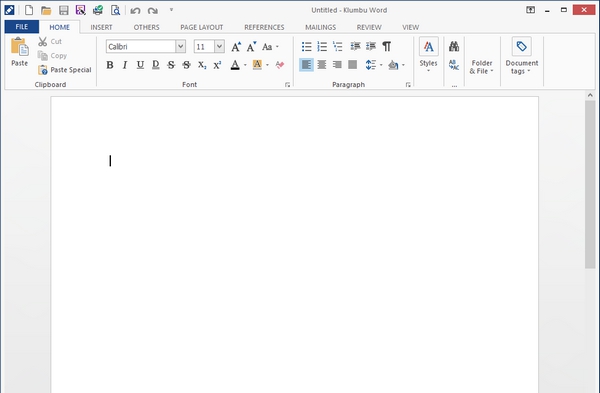
Task: Click the Save As icon in quick toolbar
Action: (80, 10)
